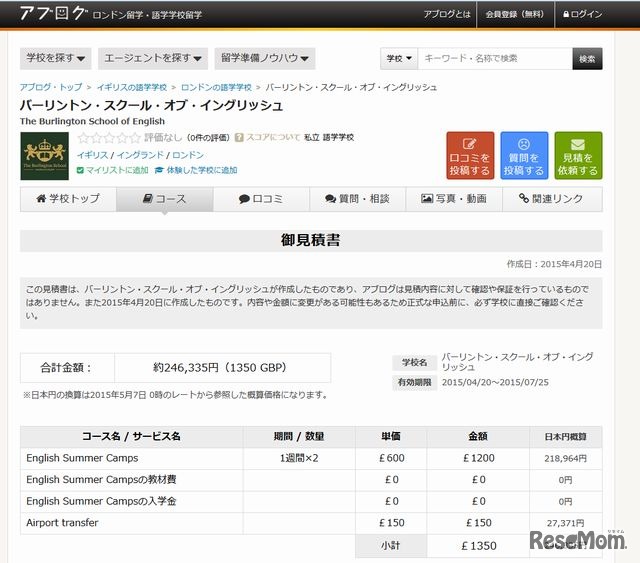Screen dimensions: 640x563
Task: Click the empty star rating icons
Action: pos(109,138)
